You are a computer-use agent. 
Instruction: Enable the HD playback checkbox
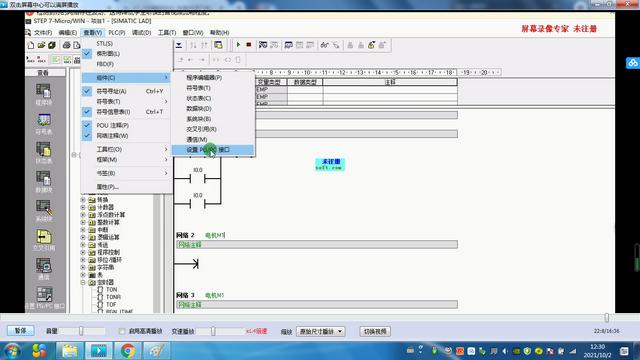[x=122, y=331]
